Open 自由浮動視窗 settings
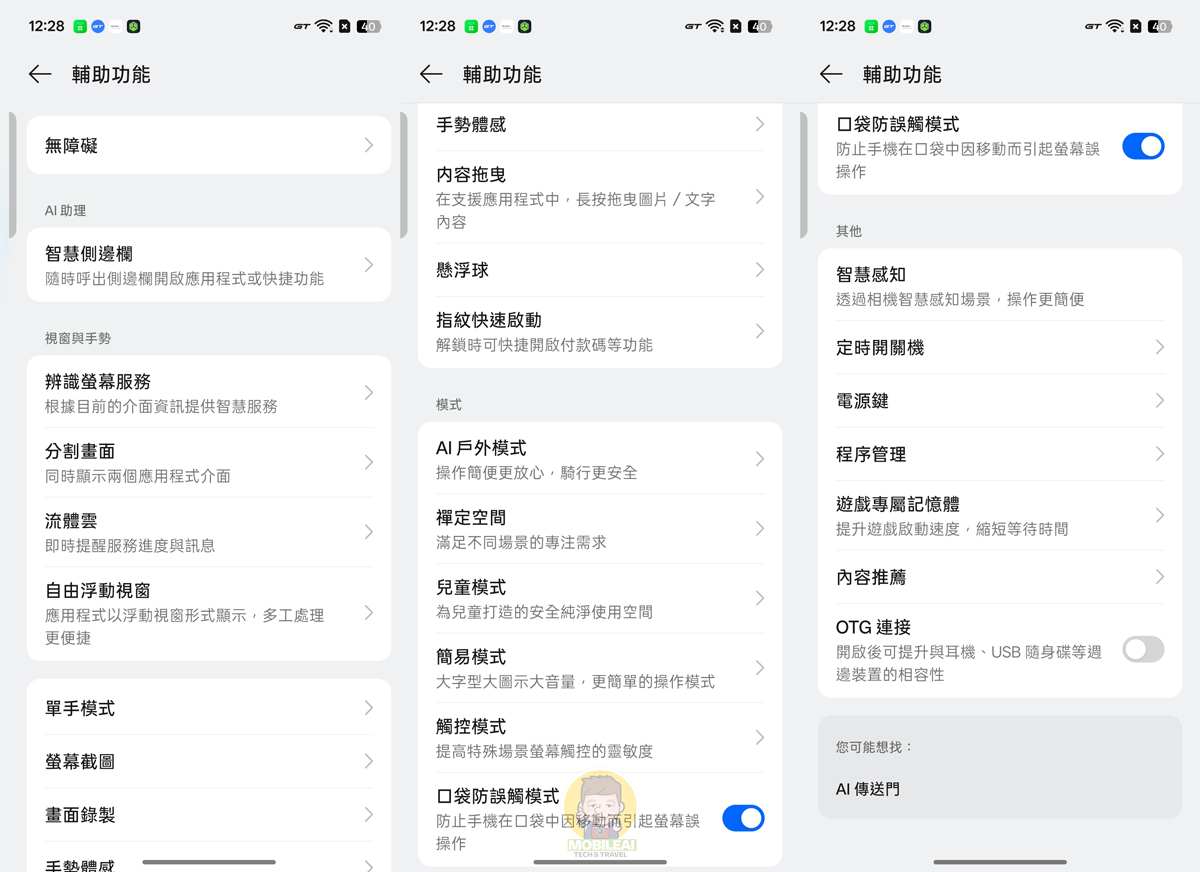The width and height of the screenshot is (1200, 872). [209, 613]
